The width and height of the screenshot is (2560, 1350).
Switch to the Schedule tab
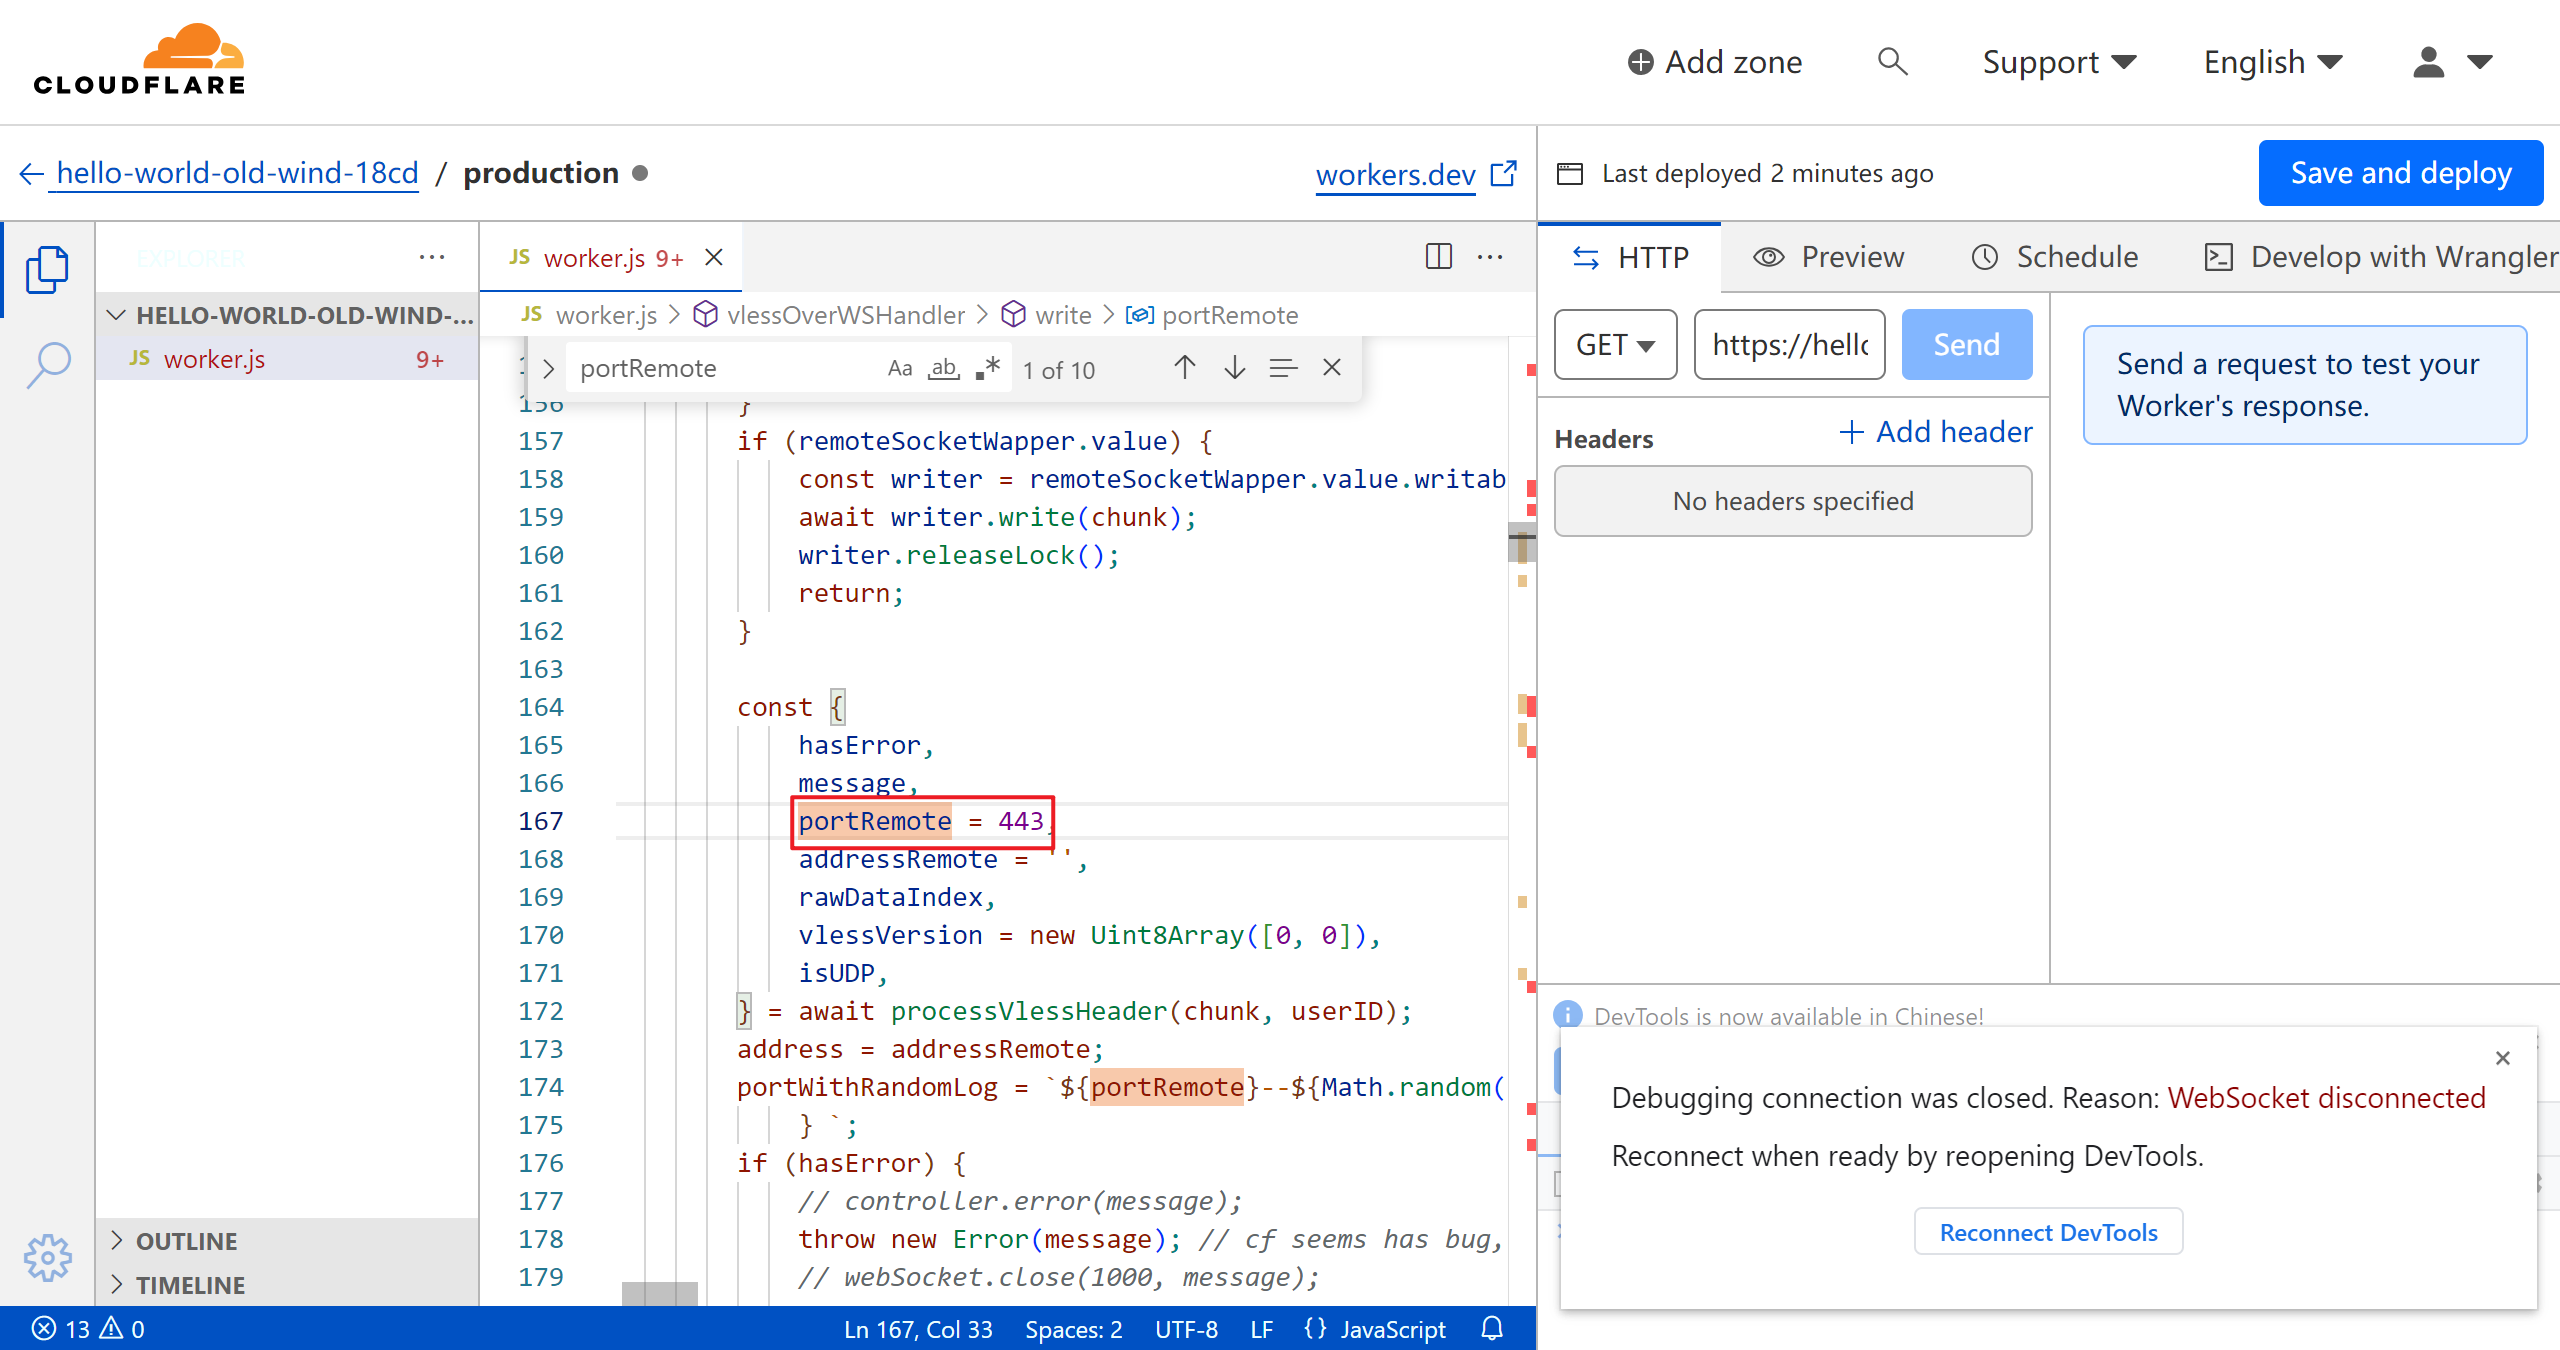click(x=2055, y=257)
